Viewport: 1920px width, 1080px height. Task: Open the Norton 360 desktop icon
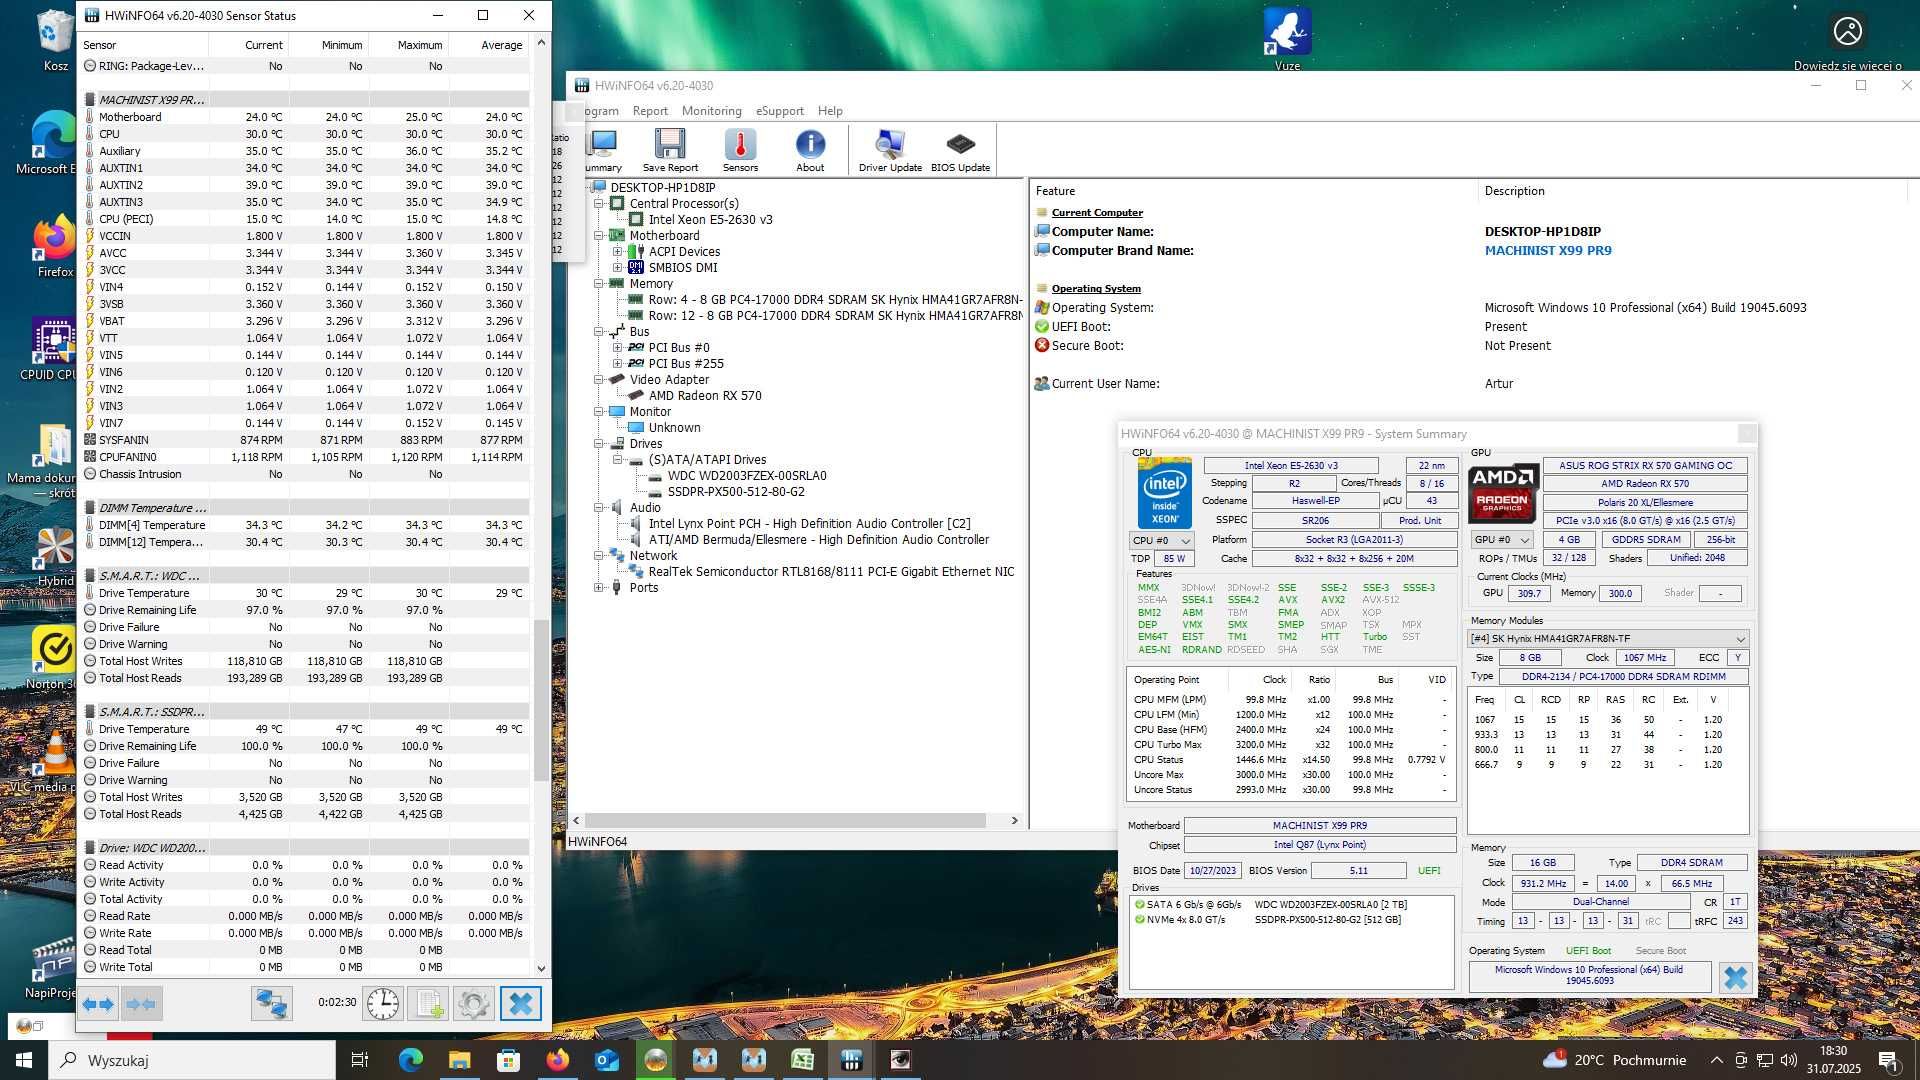[x=52, y=659]
